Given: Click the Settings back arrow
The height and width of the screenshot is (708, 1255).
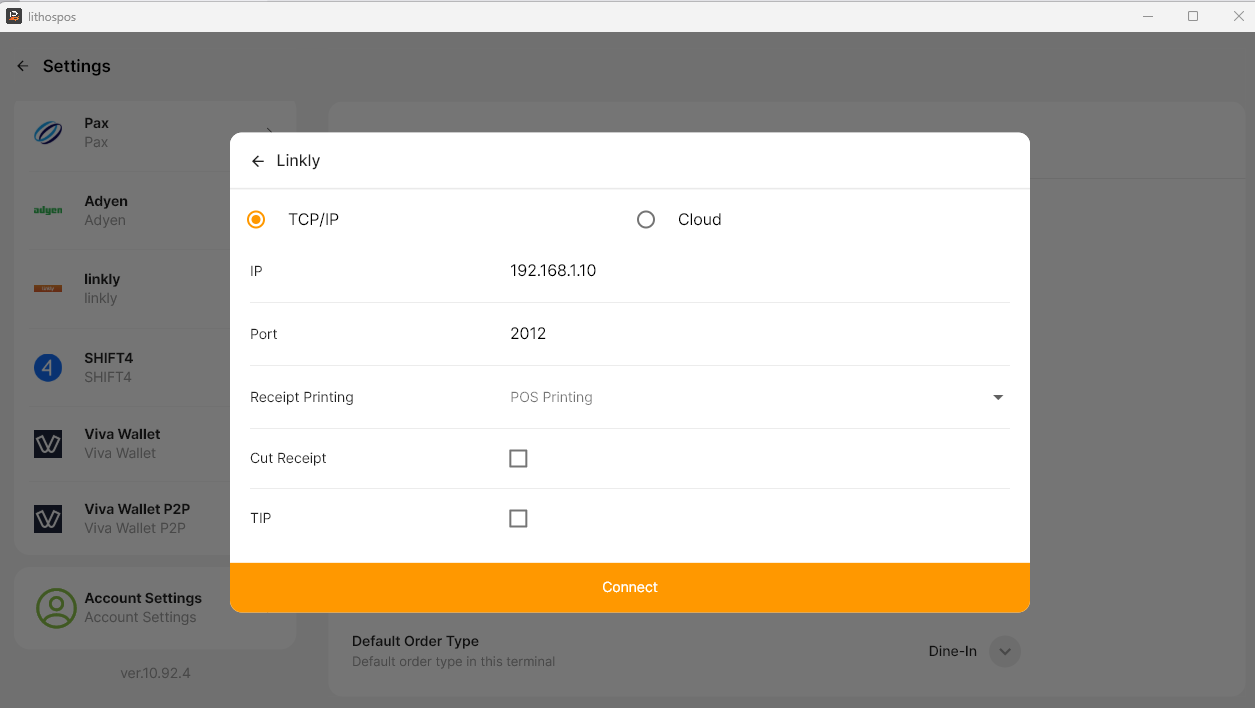Looking at the screenshot, I should point(23,66).
